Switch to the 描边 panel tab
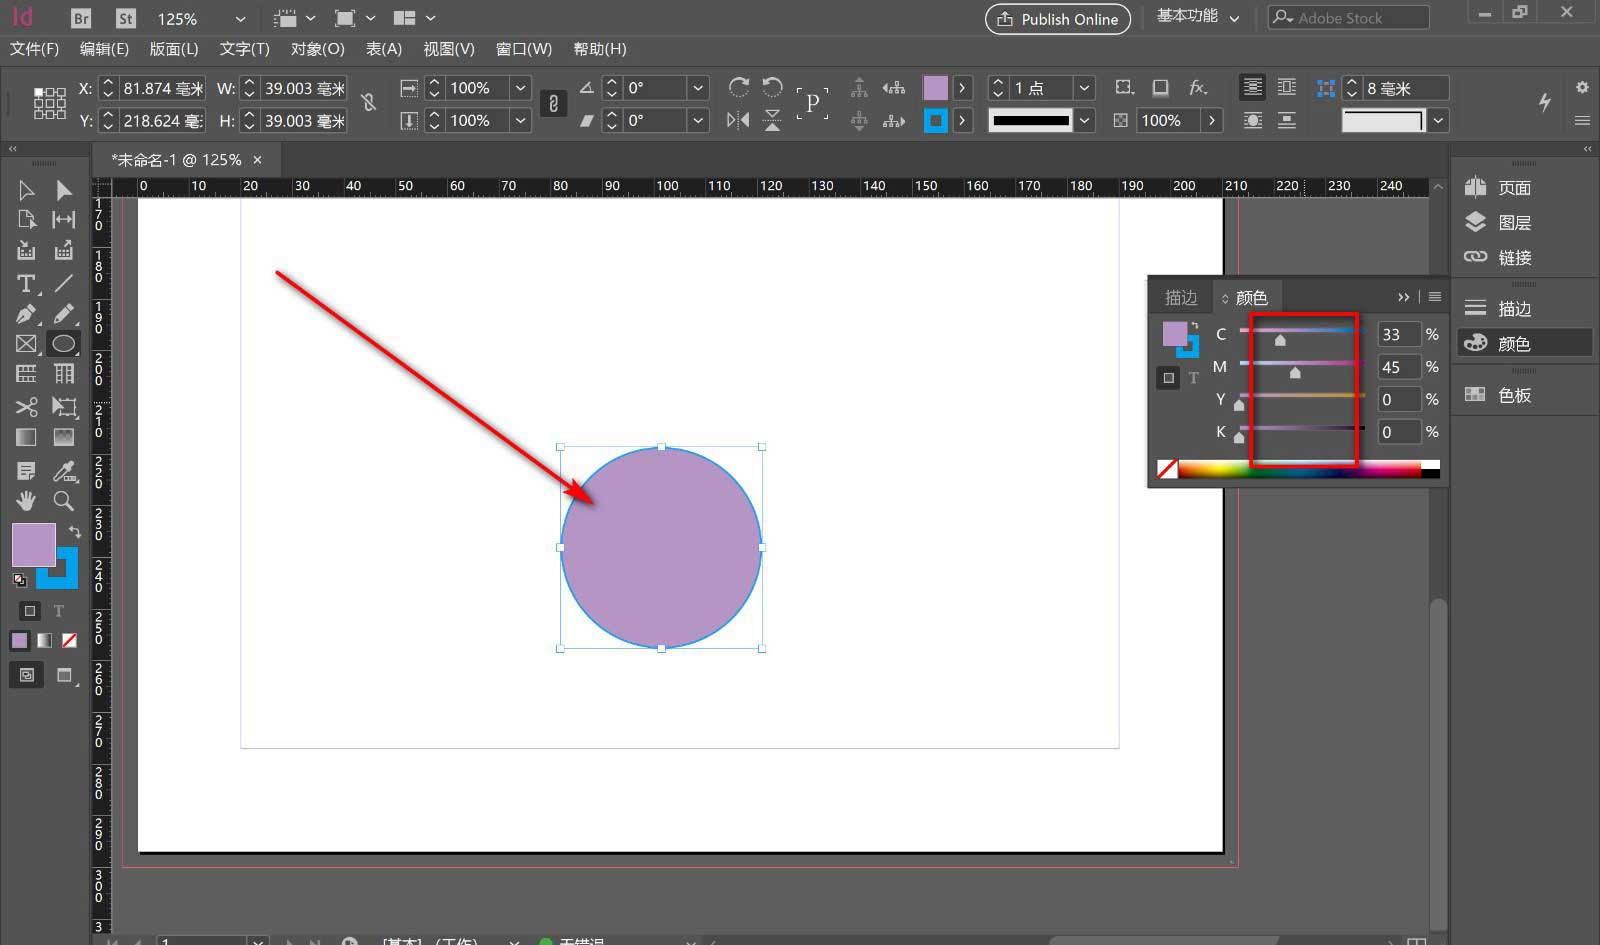The height and width of the screenshot is (945, 1600). click(1180, 297)
